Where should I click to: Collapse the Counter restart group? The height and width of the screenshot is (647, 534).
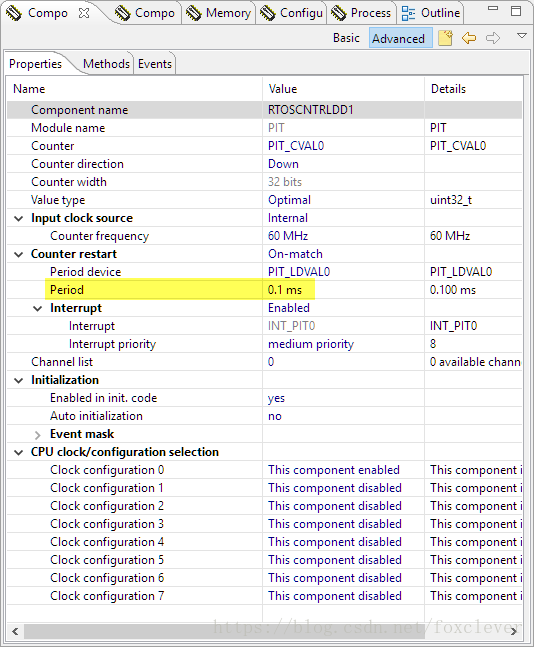pos(19,254)
